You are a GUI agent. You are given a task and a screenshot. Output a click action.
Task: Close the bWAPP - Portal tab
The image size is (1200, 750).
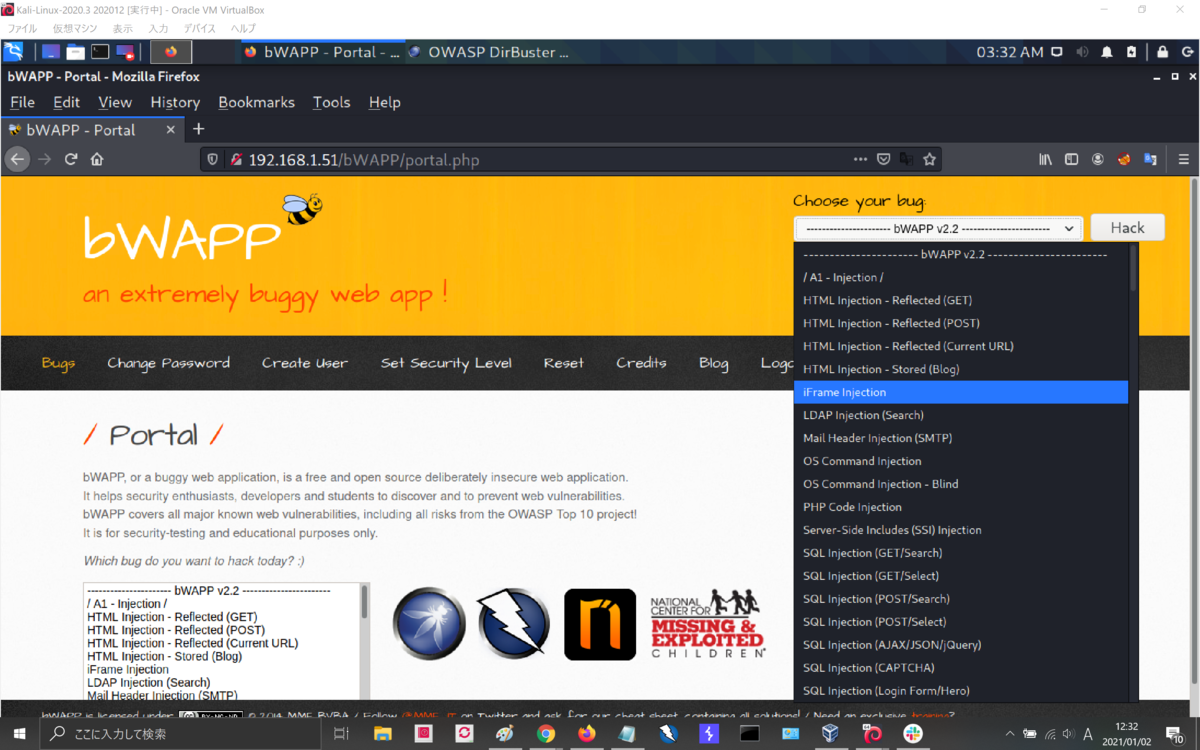coord(170,130)
